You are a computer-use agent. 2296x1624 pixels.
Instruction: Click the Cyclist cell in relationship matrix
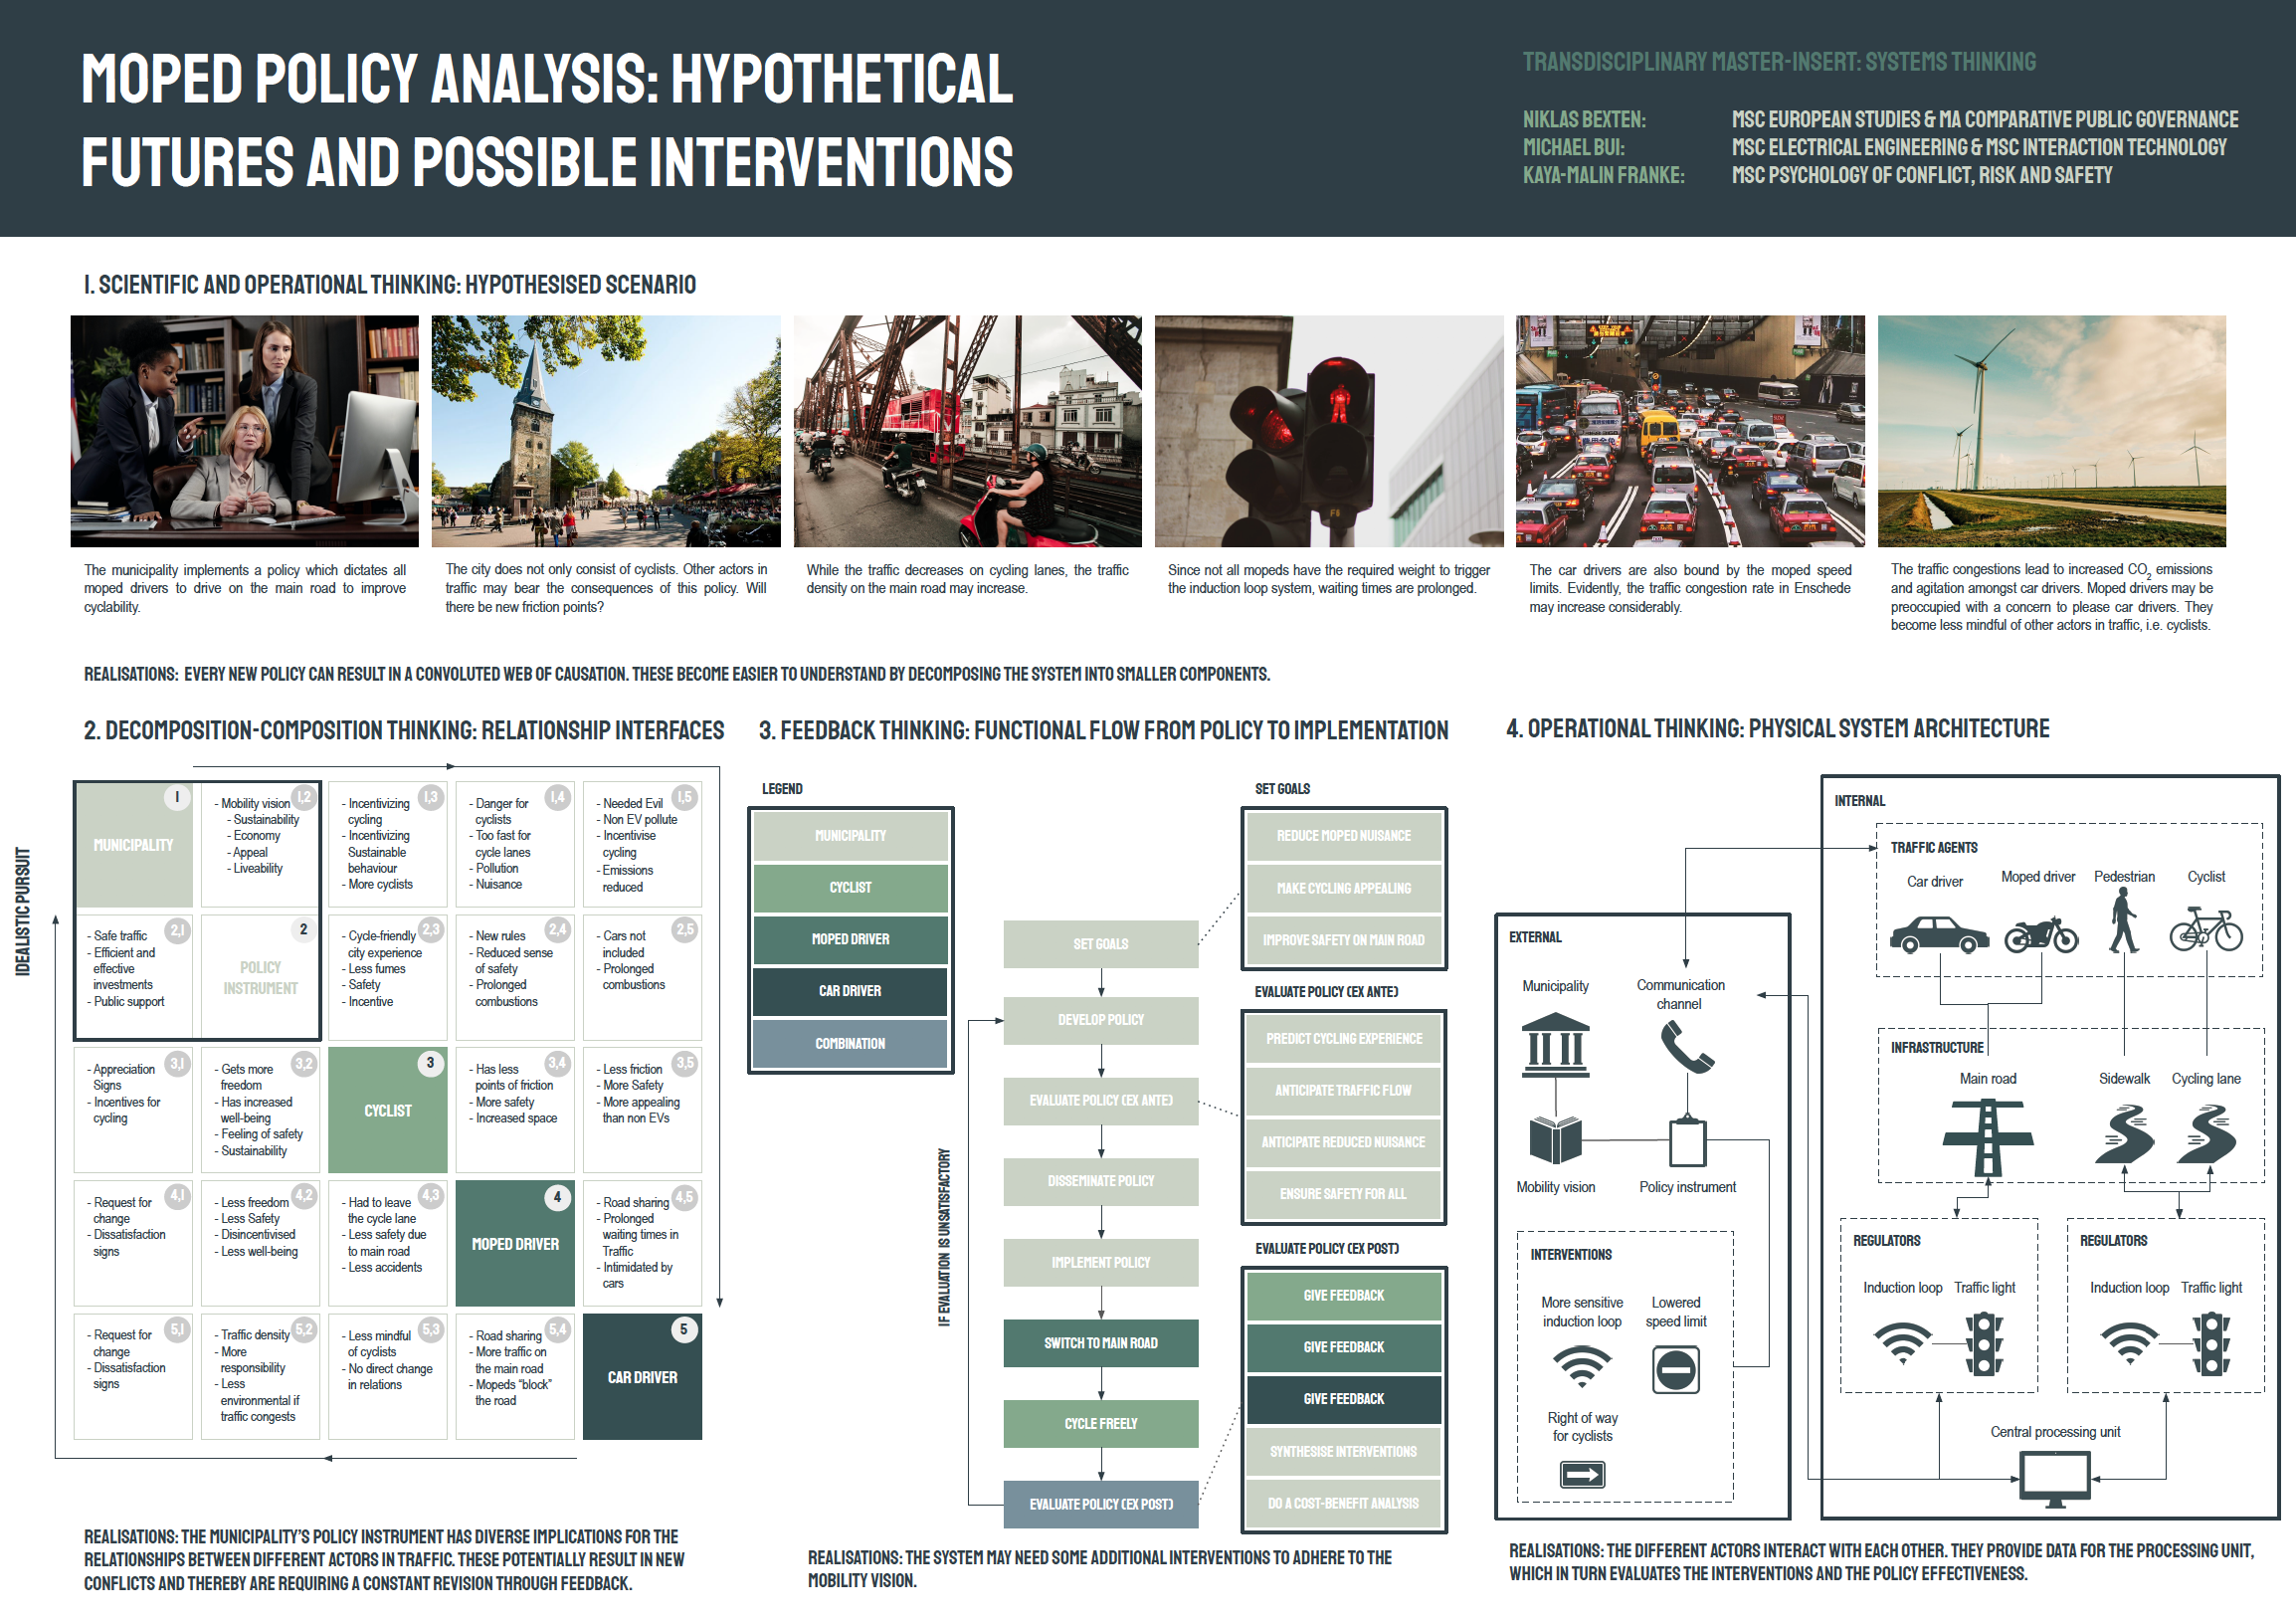(388, 1111)
